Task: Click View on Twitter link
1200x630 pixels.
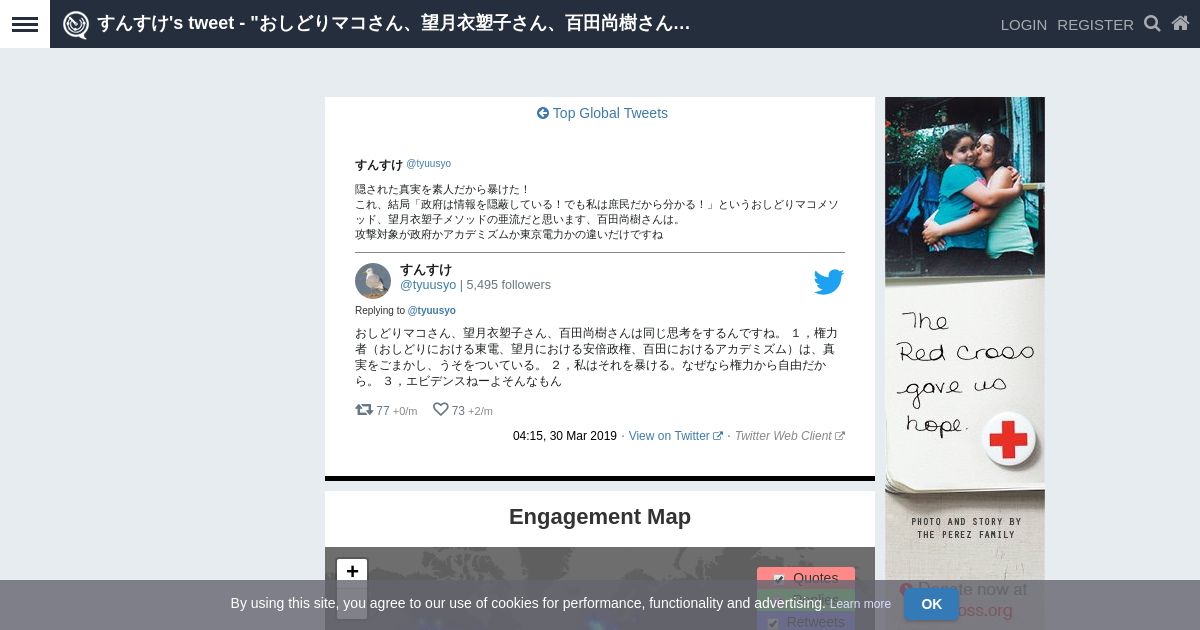Action: pyautogui.click(x=669, y=436)
